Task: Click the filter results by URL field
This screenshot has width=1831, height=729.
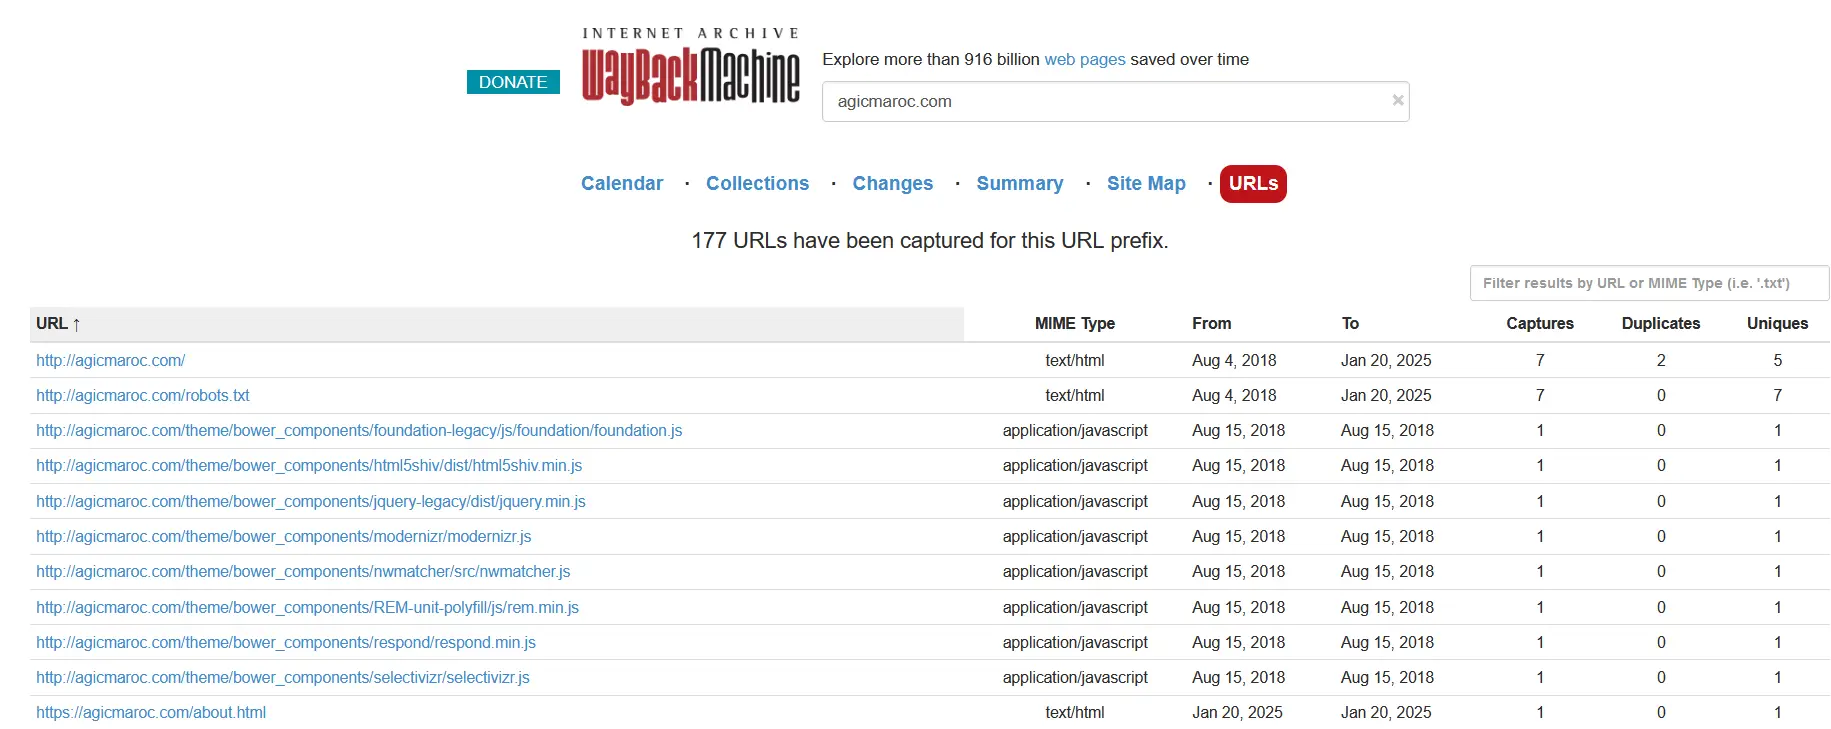Action: tap(1648, 283)
